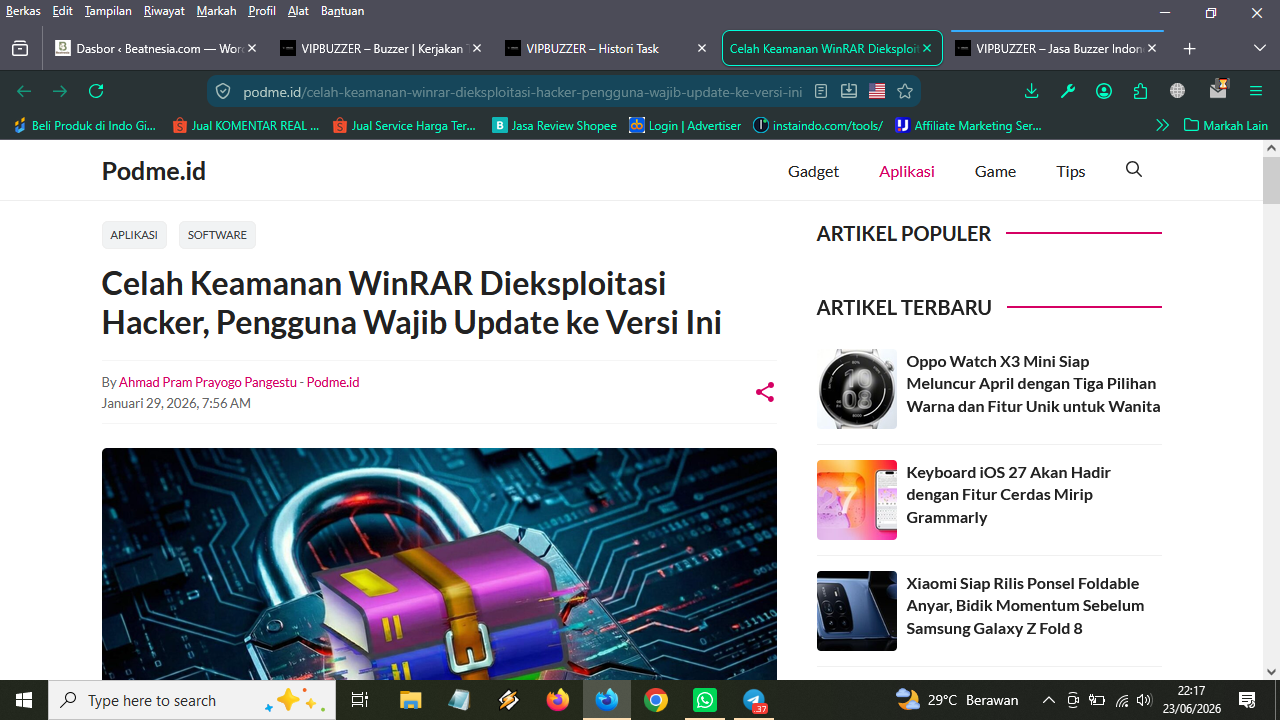This screenshot has height=720, width=1280.
Task: Click the volume icon in system tray
Action: click(x=1144, y=700)
